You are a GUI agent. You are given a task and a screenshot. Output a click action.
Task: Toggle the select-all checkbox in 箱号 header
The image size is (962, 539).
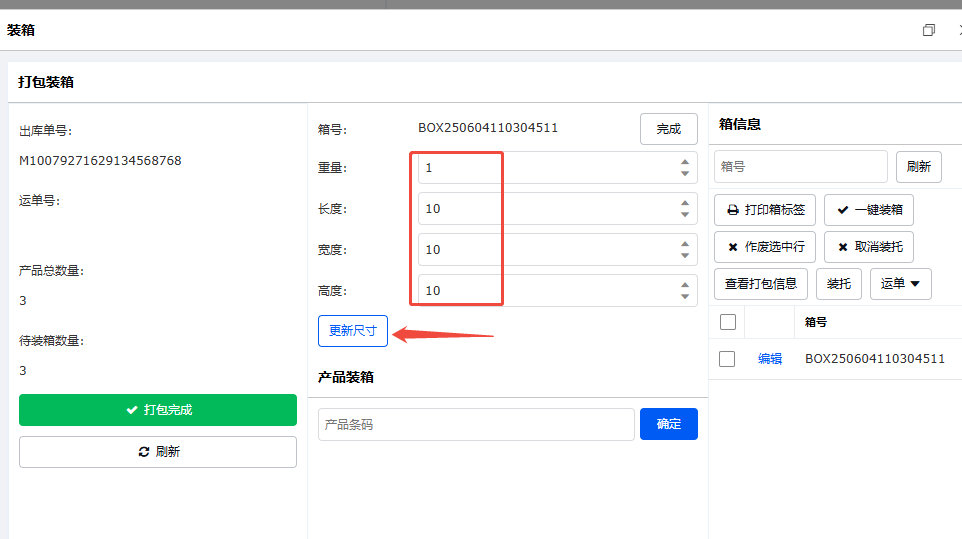[x=728, y=322]
